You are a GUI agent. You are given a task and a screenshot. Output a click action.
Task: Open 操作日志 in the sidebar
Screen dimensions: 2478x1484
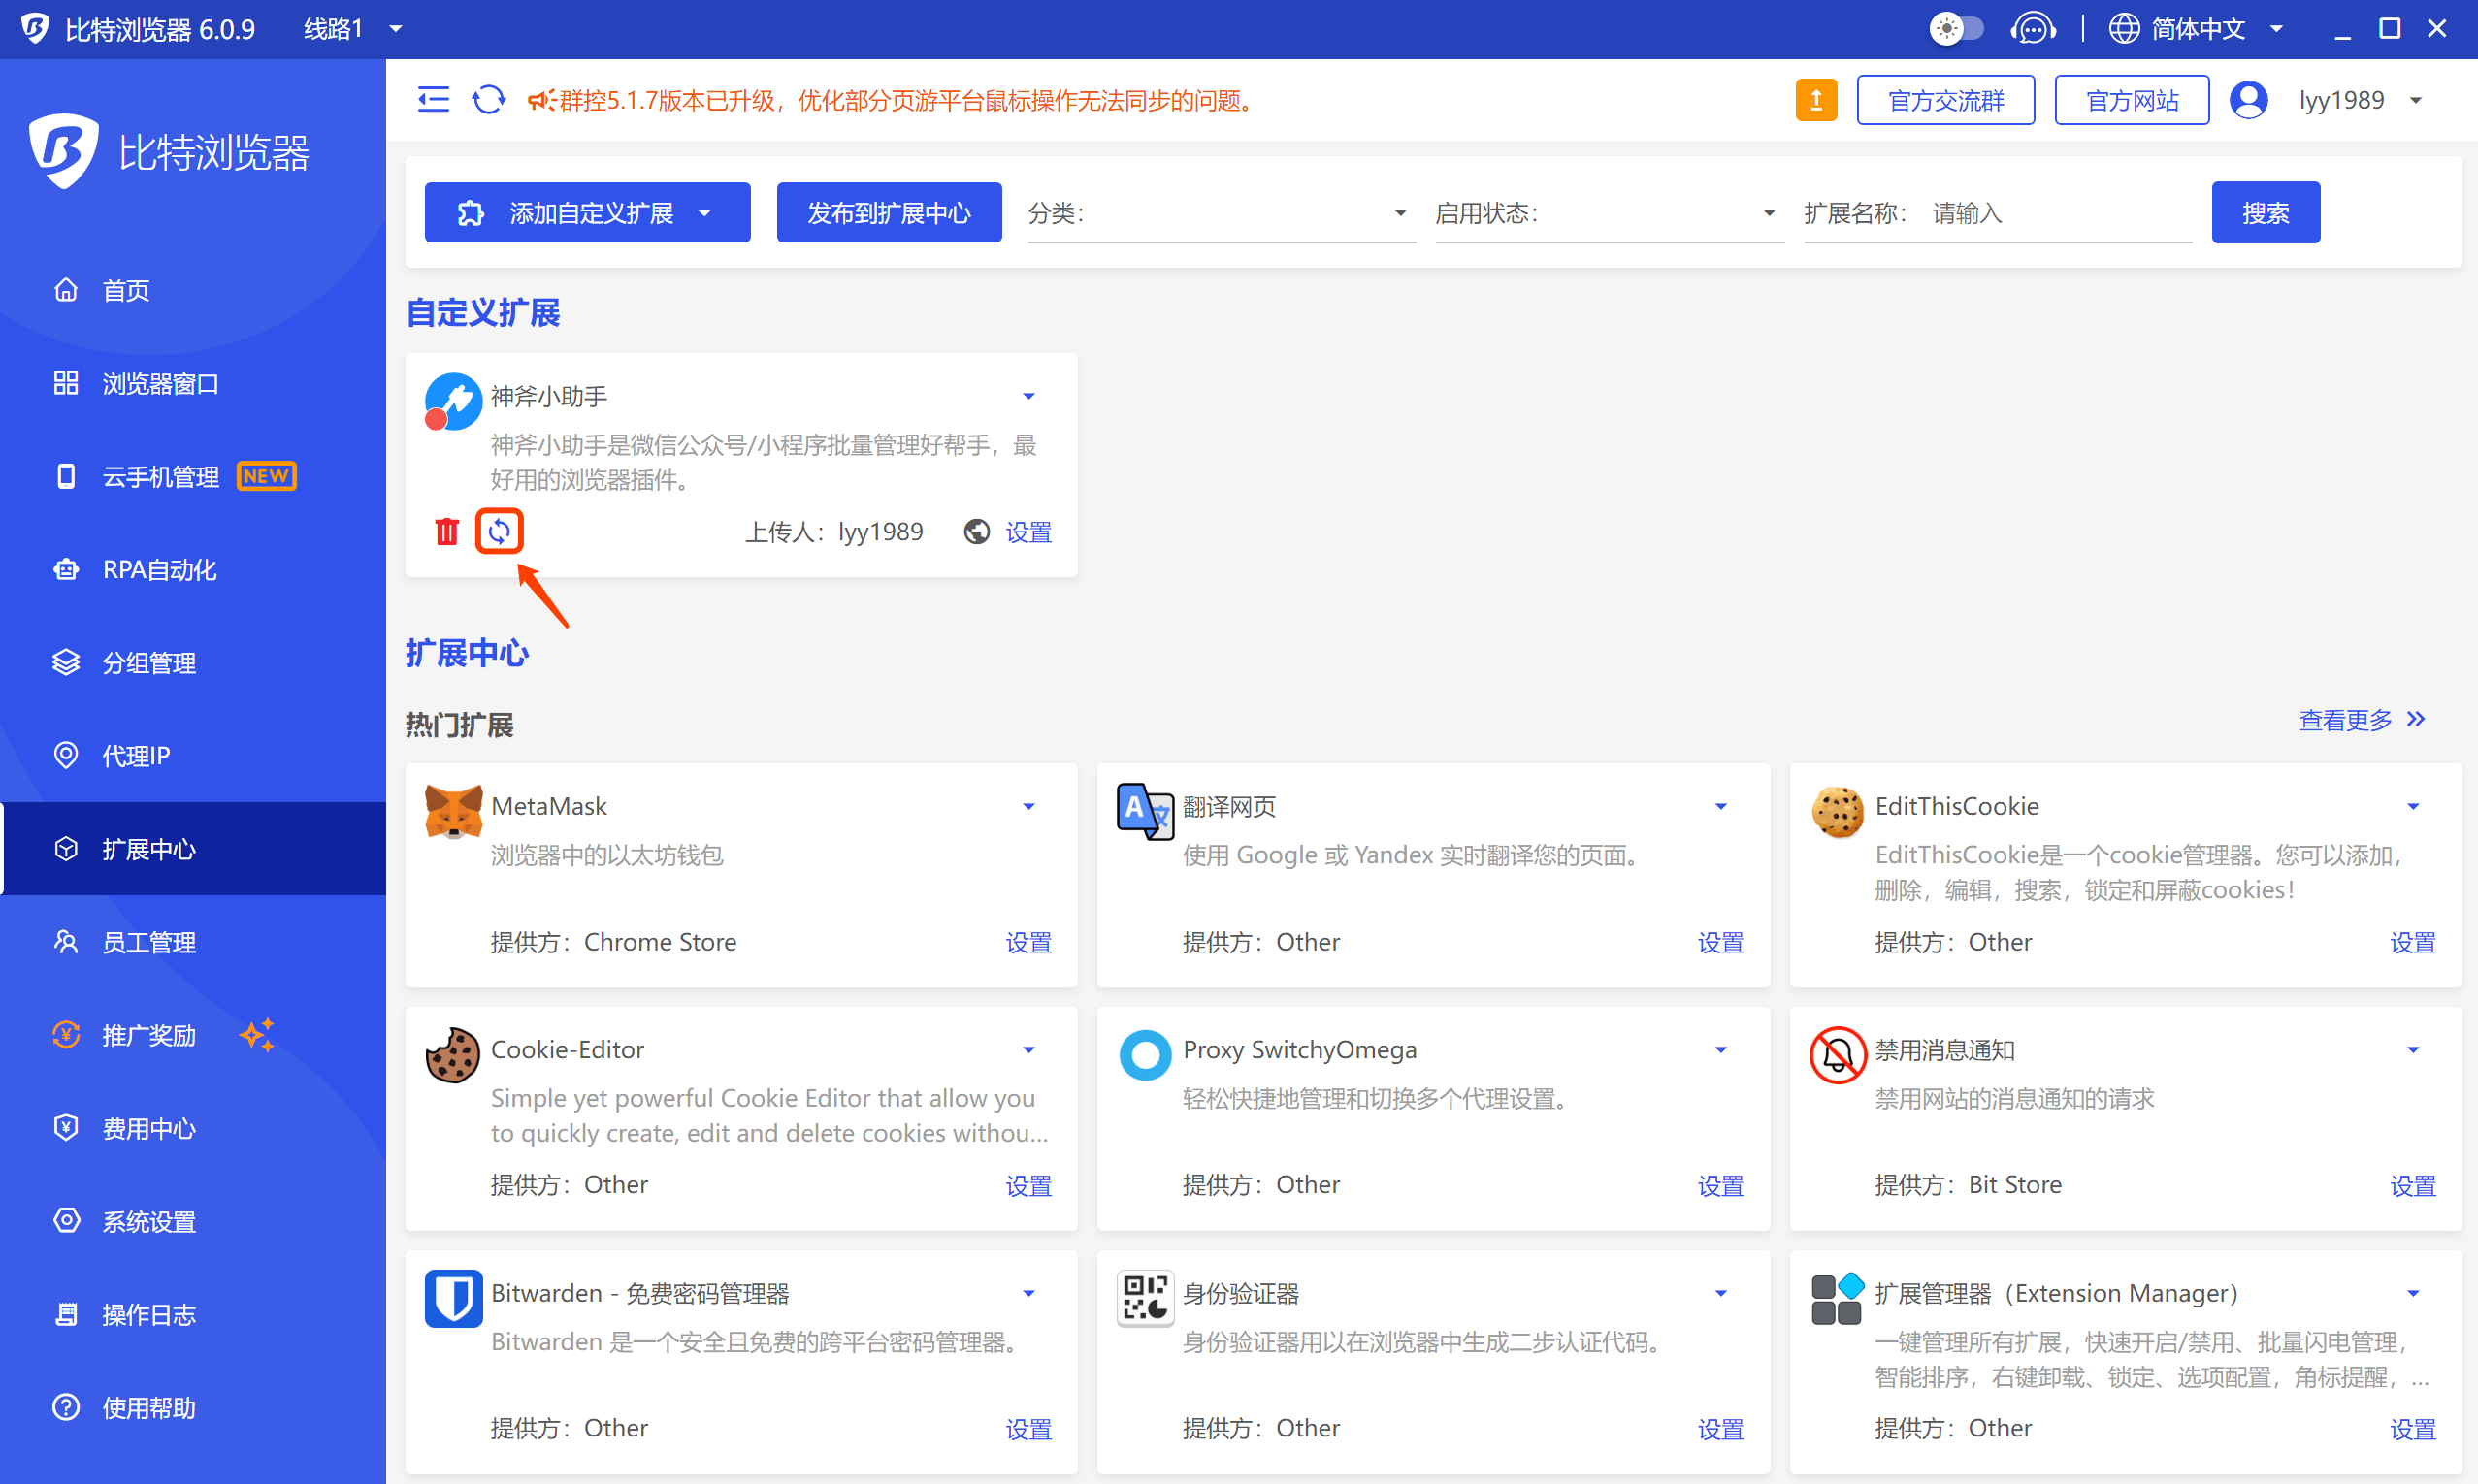point(193,1314)
